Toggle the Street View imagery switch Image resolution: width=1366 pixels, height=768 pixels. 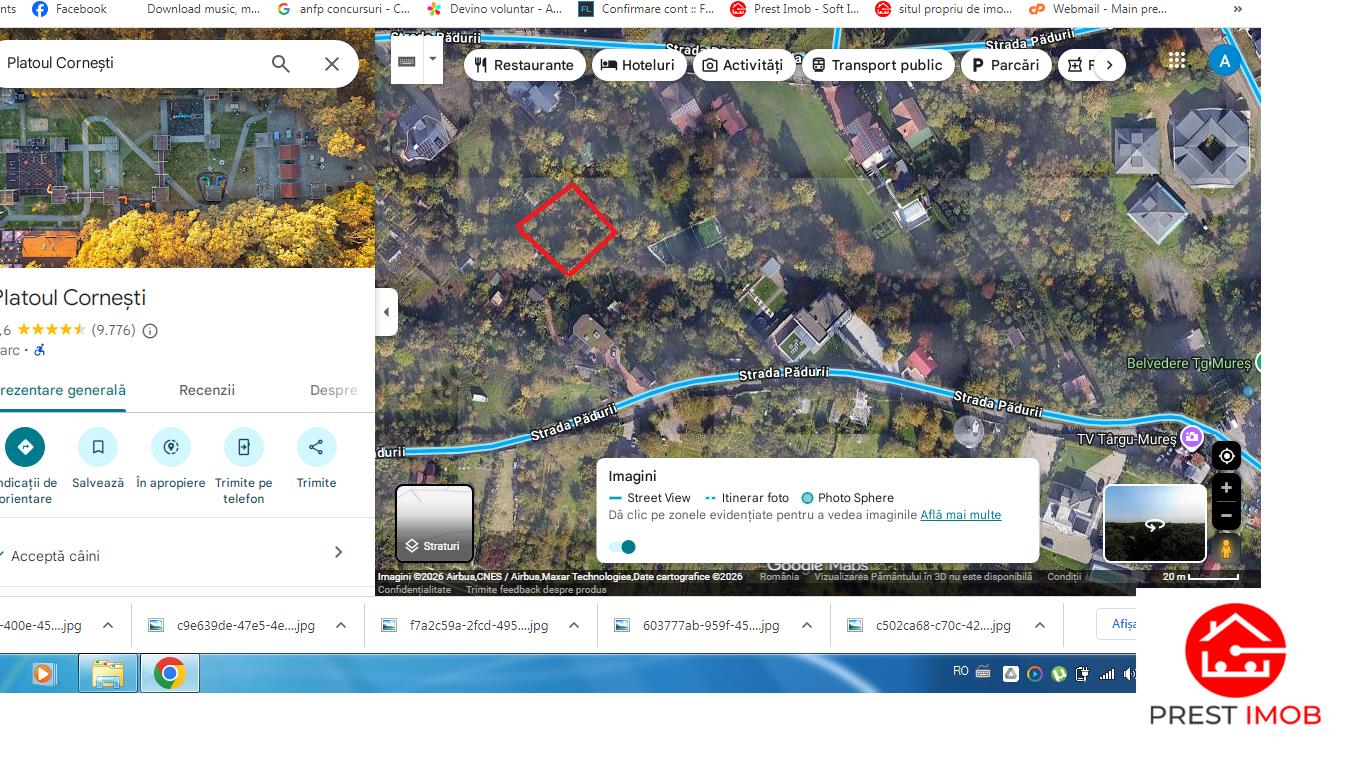622,547
